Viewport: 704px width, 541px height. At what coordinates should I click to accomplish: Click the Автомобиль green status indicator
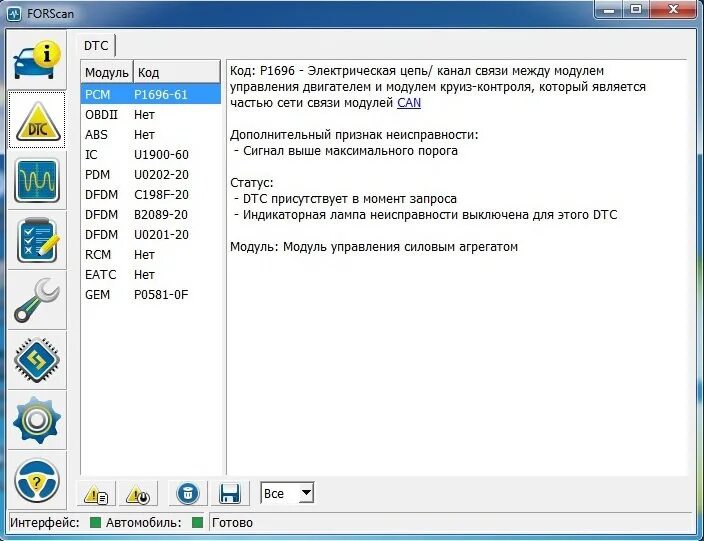point(197,523)
